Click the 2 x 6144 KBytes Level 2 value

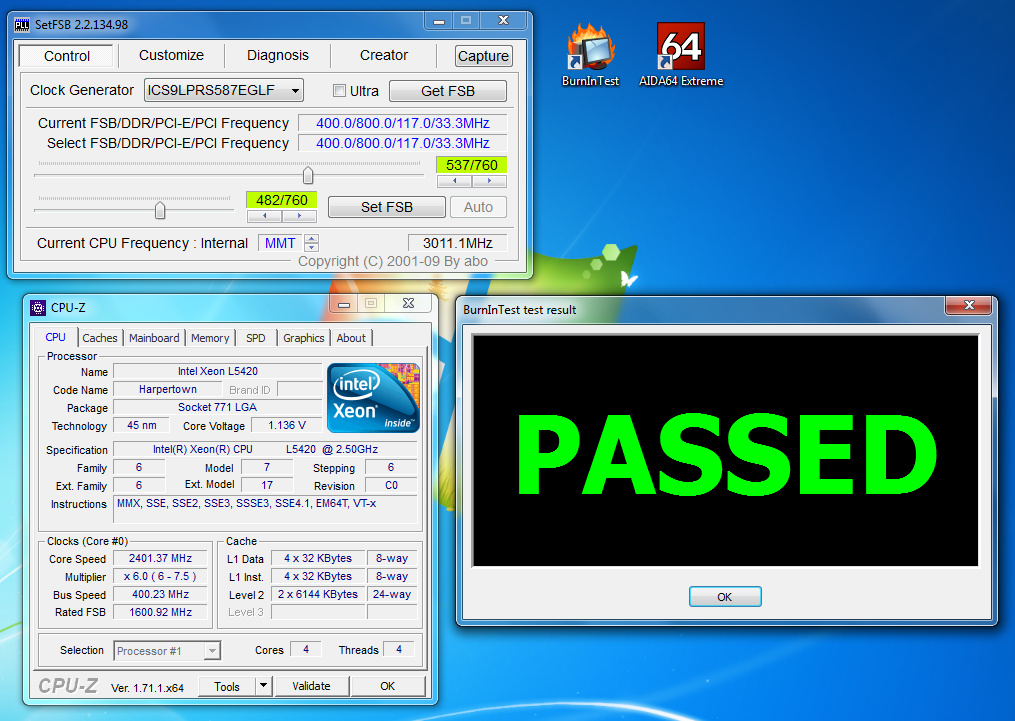pos(318,594)
